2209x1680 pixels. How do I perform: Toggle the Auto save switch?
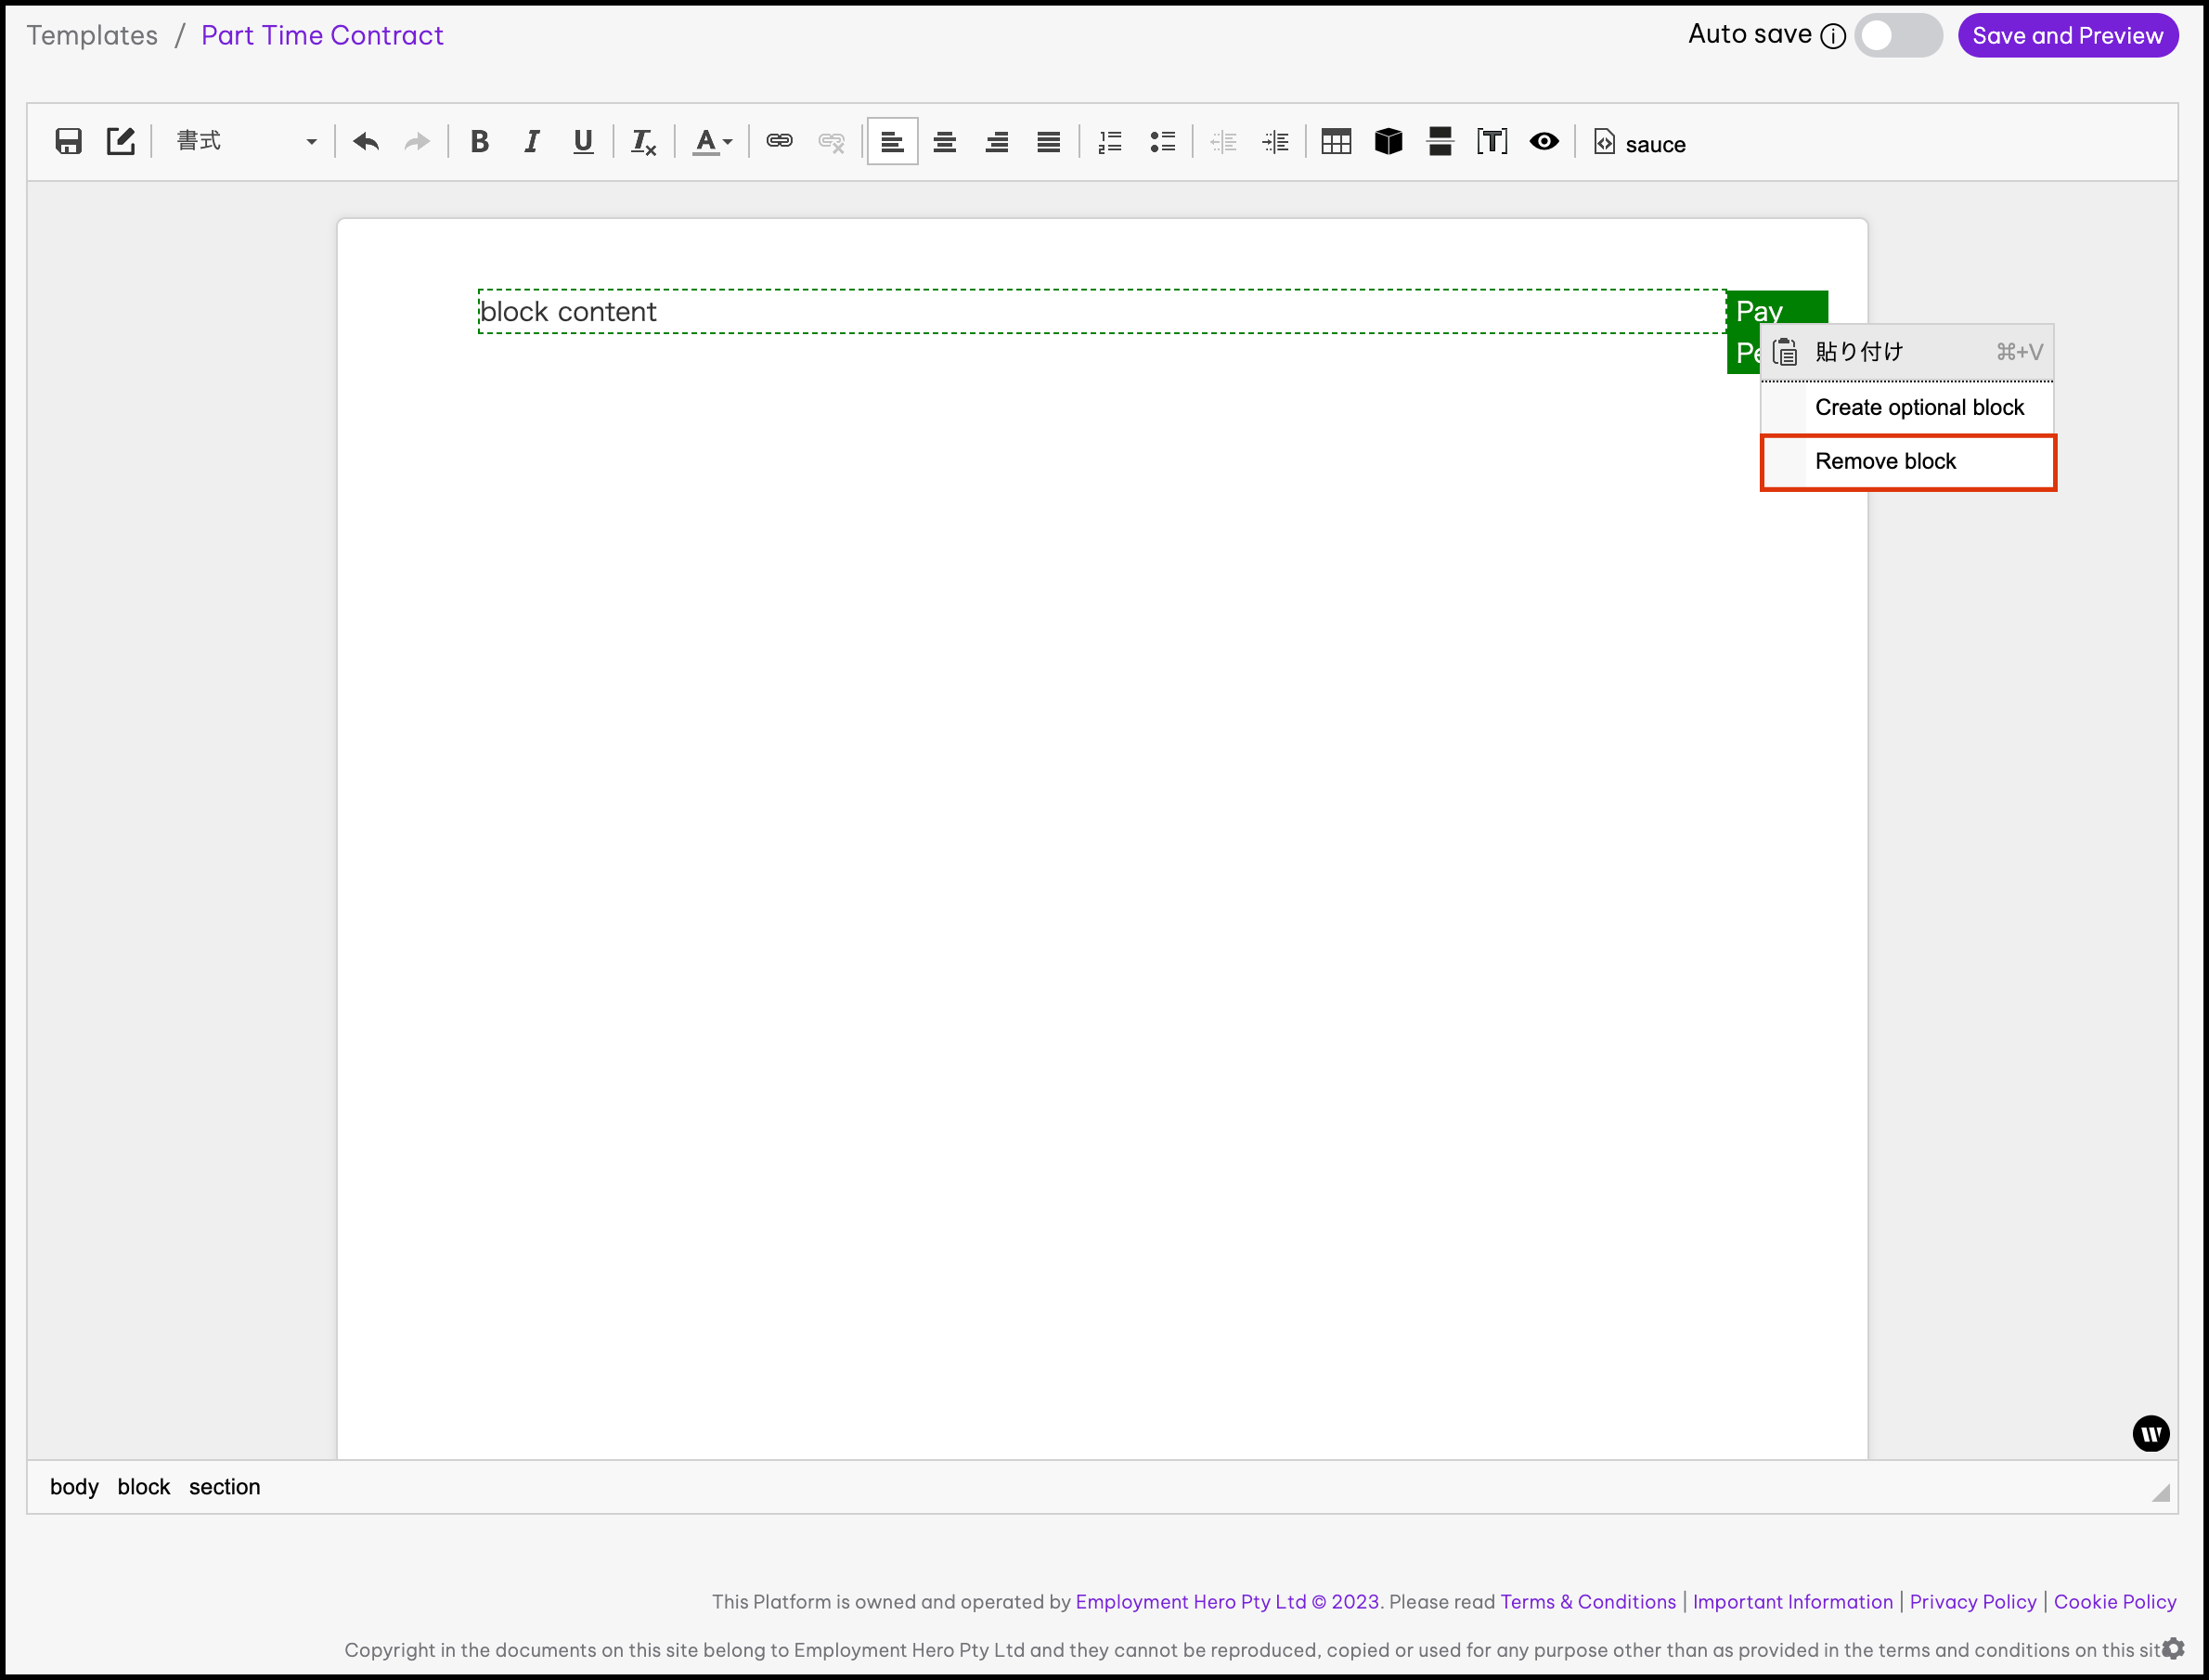[x=1897, y=36]
